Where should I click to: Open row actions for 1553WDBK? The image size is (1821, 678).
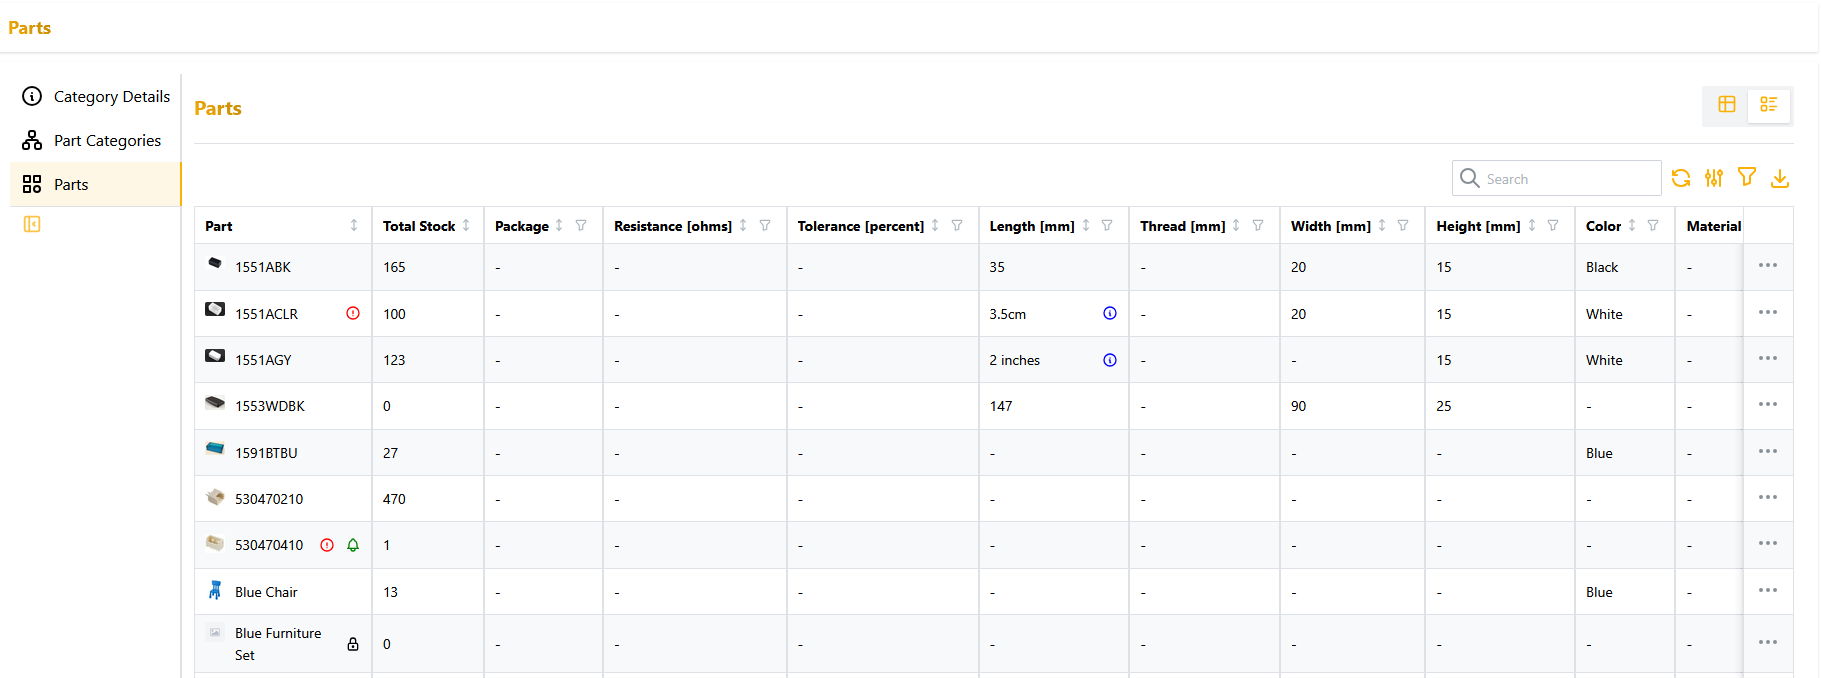tap(1768, 404)
